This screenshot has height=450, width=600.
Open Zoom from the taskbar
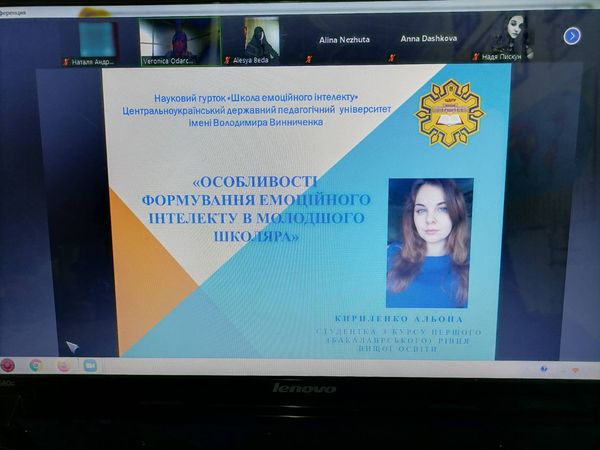click(90, 366)
